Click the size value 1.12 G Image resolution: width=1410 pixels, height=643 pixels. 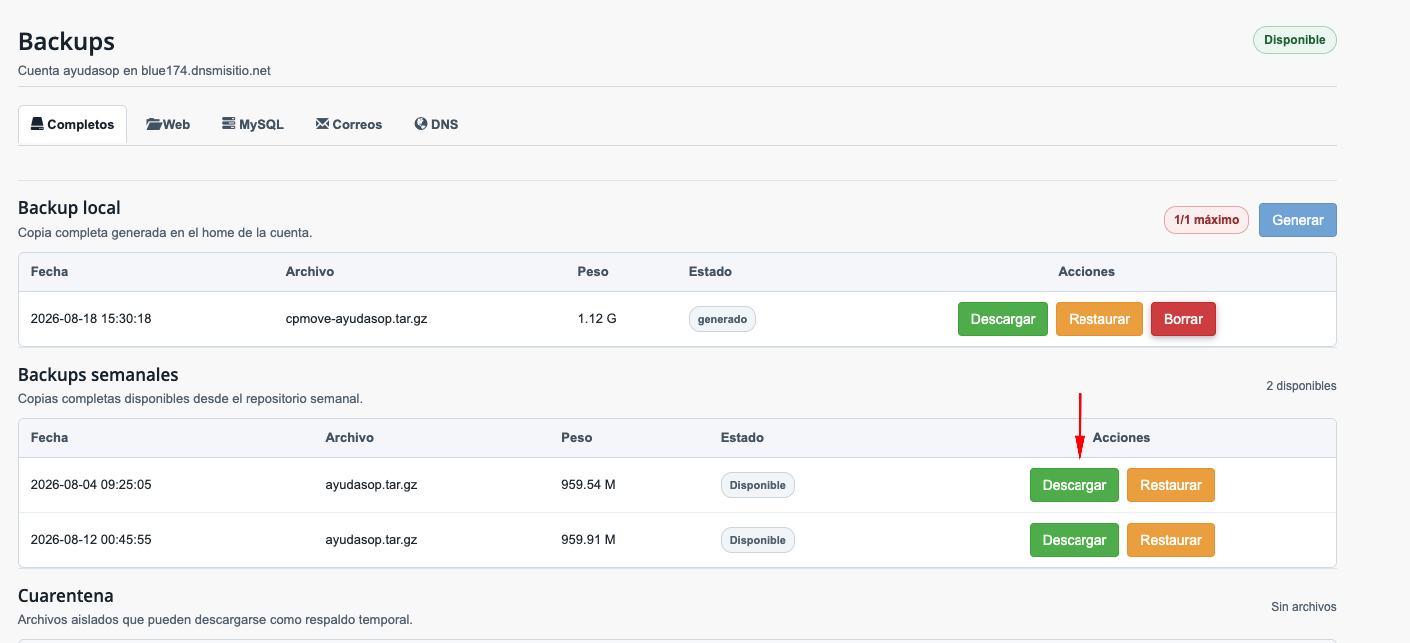click(x=597, y=319)
